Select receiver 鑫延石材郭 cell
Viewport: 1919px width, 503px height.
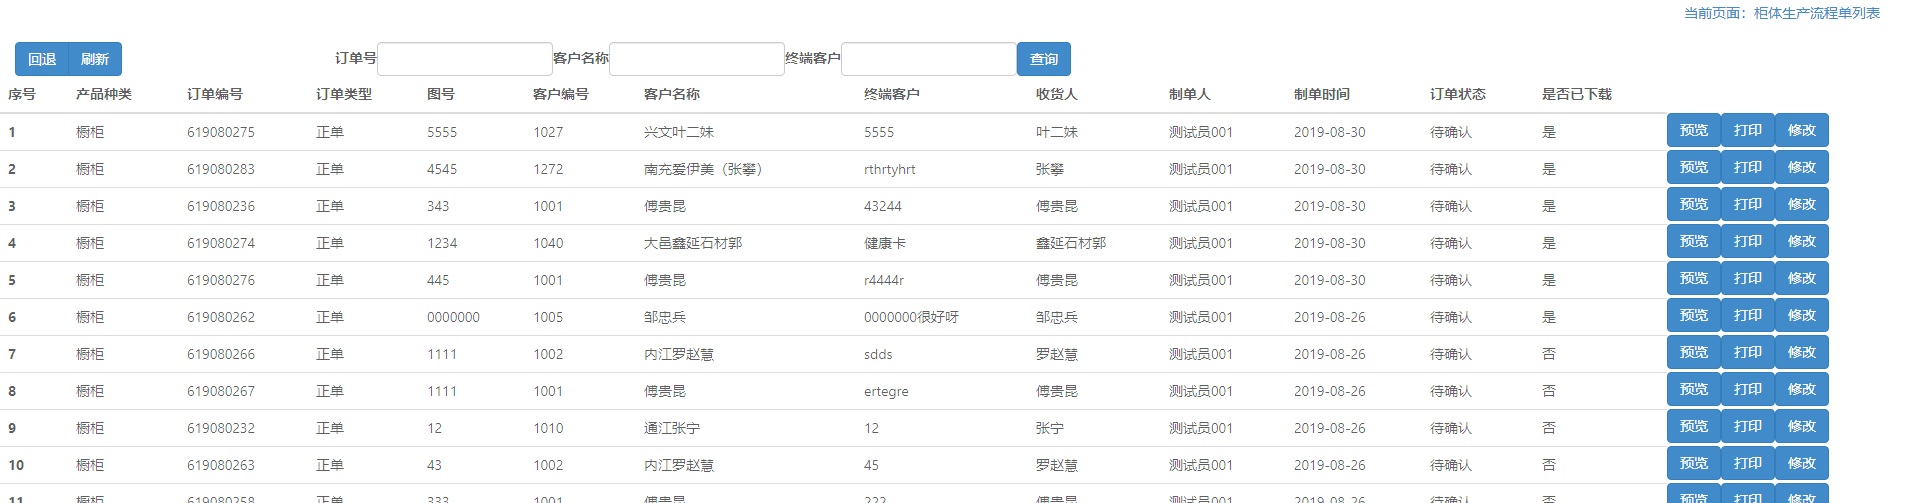[x=1071, y=243]
